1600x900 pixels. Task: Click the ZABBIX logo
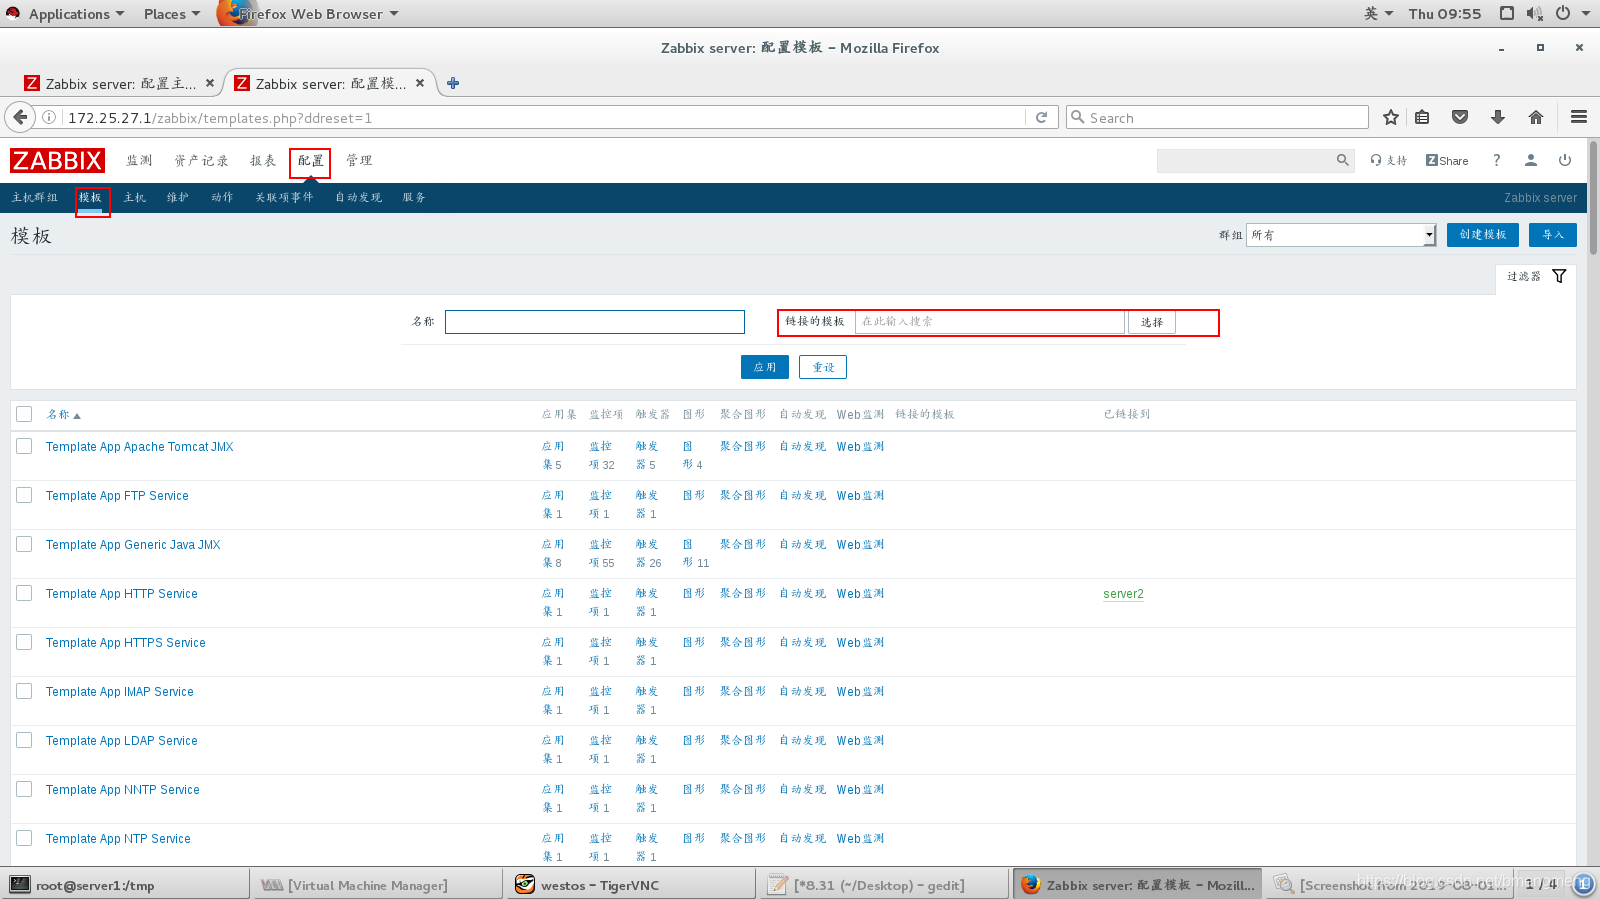tap(57, 160)
